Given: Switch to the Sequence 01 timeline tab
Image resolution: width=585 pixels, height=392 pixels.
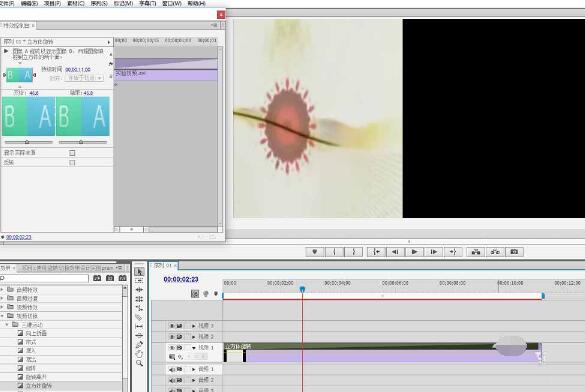Looking at the screenshot, I should tap(163, 266).
